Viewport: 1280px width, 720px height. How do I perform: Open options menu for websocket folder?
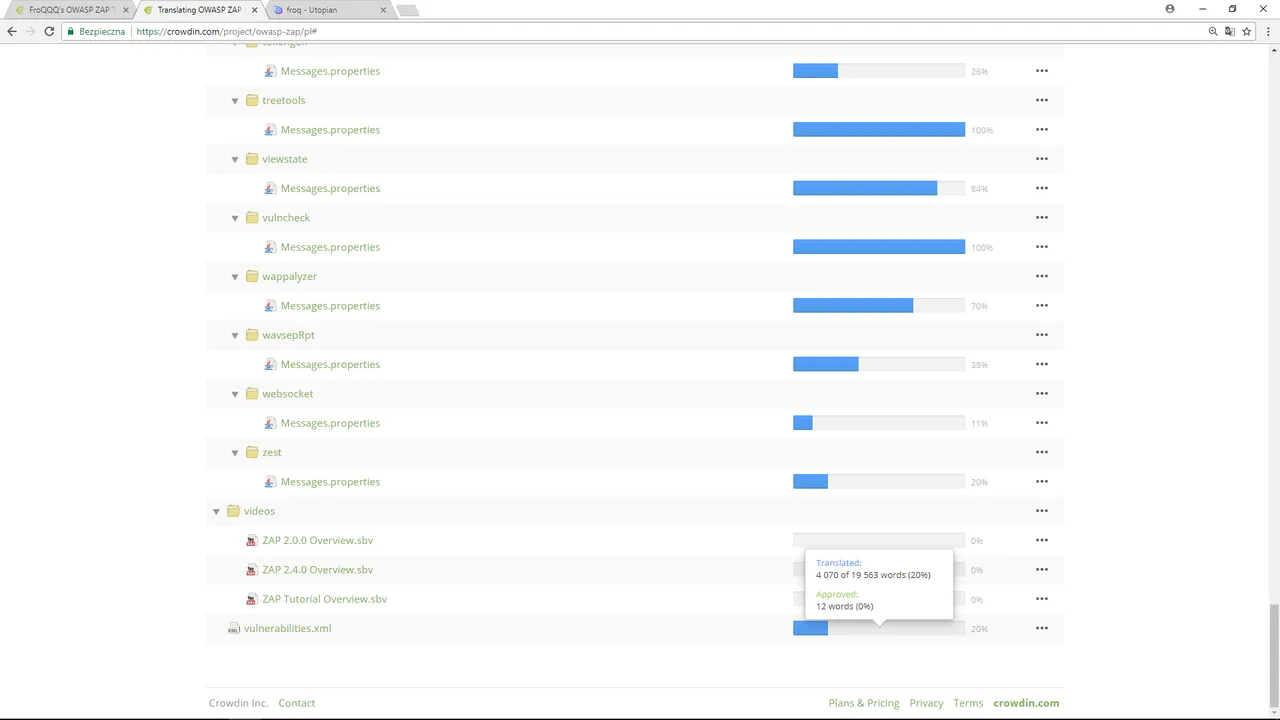coord(1042,393)
